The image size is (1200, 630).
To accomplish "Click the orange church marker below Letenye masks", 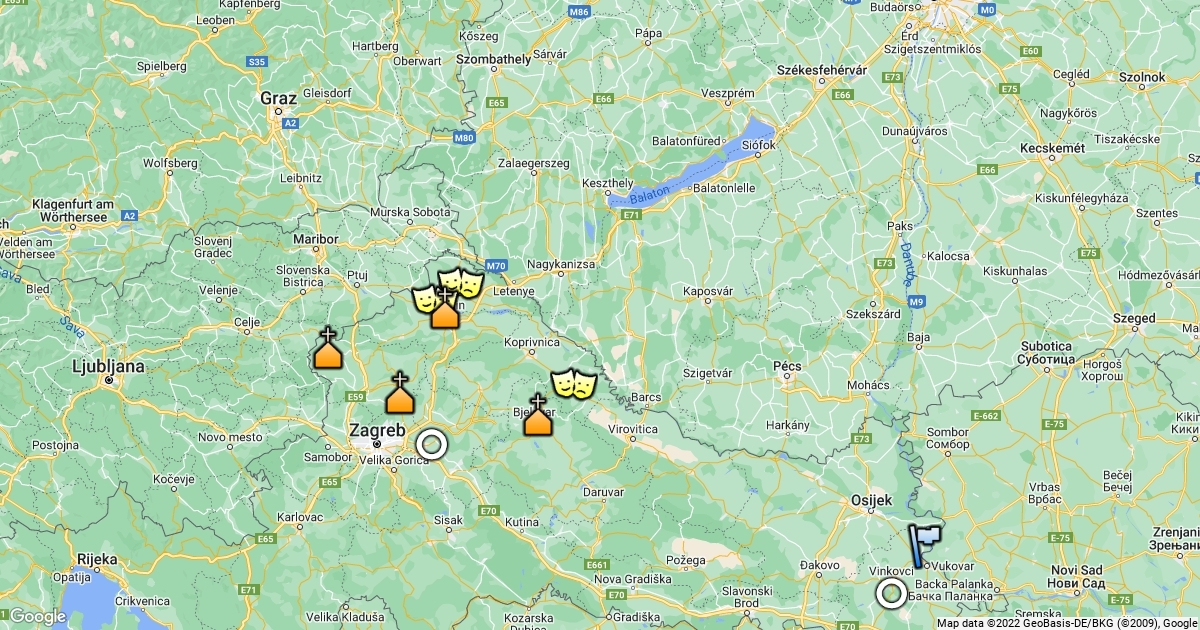I will pos(445,308).
